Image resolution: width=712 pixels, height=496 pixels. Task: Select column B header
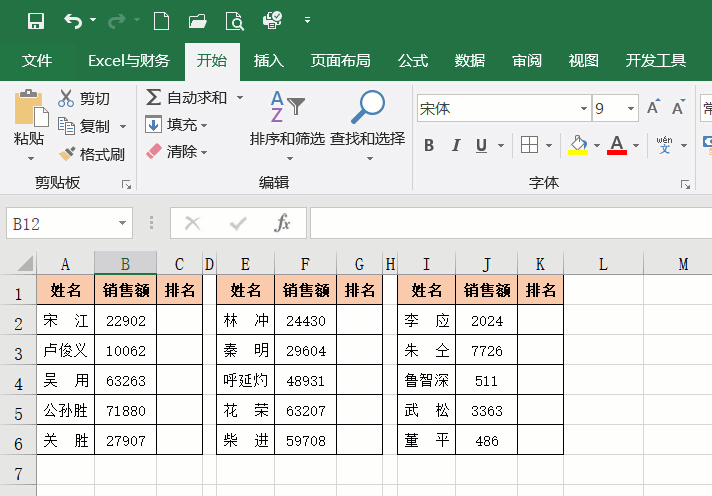click(x=125, y=264)
